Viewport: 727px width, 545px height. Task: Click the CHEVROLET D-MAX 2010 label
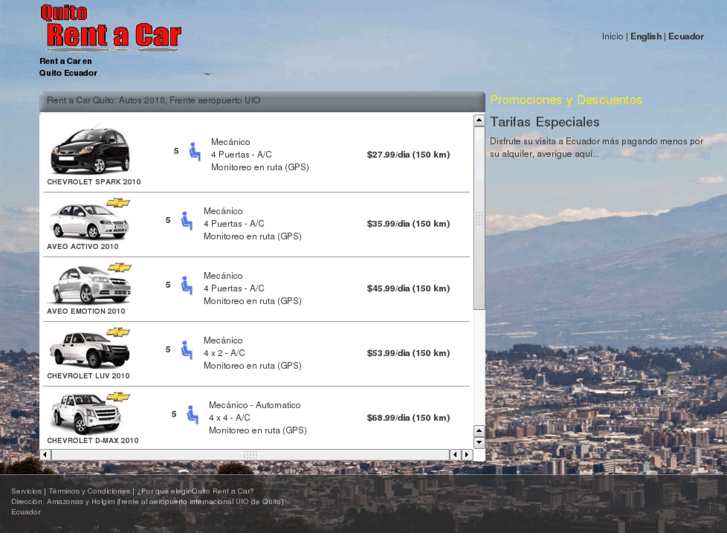pyautogui.click(x=92, y=440)
